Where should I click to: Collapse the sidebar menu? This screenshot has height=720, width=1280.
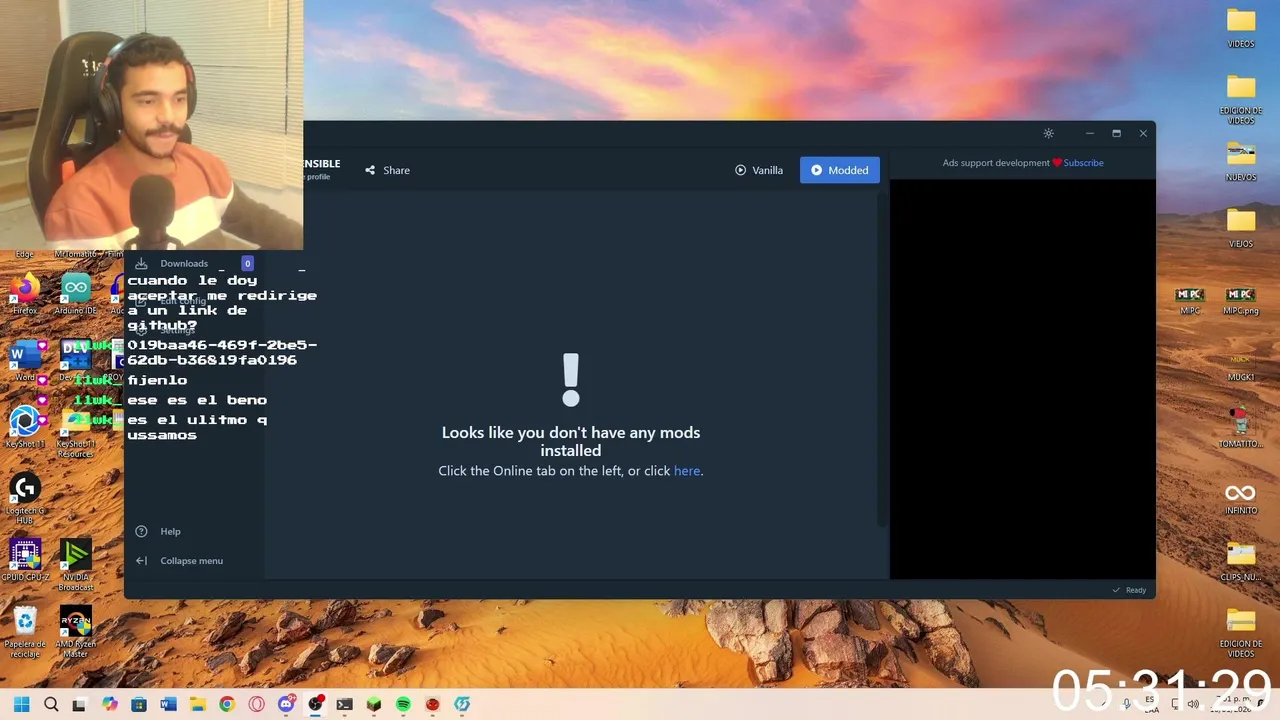click(x=191, y=561)
